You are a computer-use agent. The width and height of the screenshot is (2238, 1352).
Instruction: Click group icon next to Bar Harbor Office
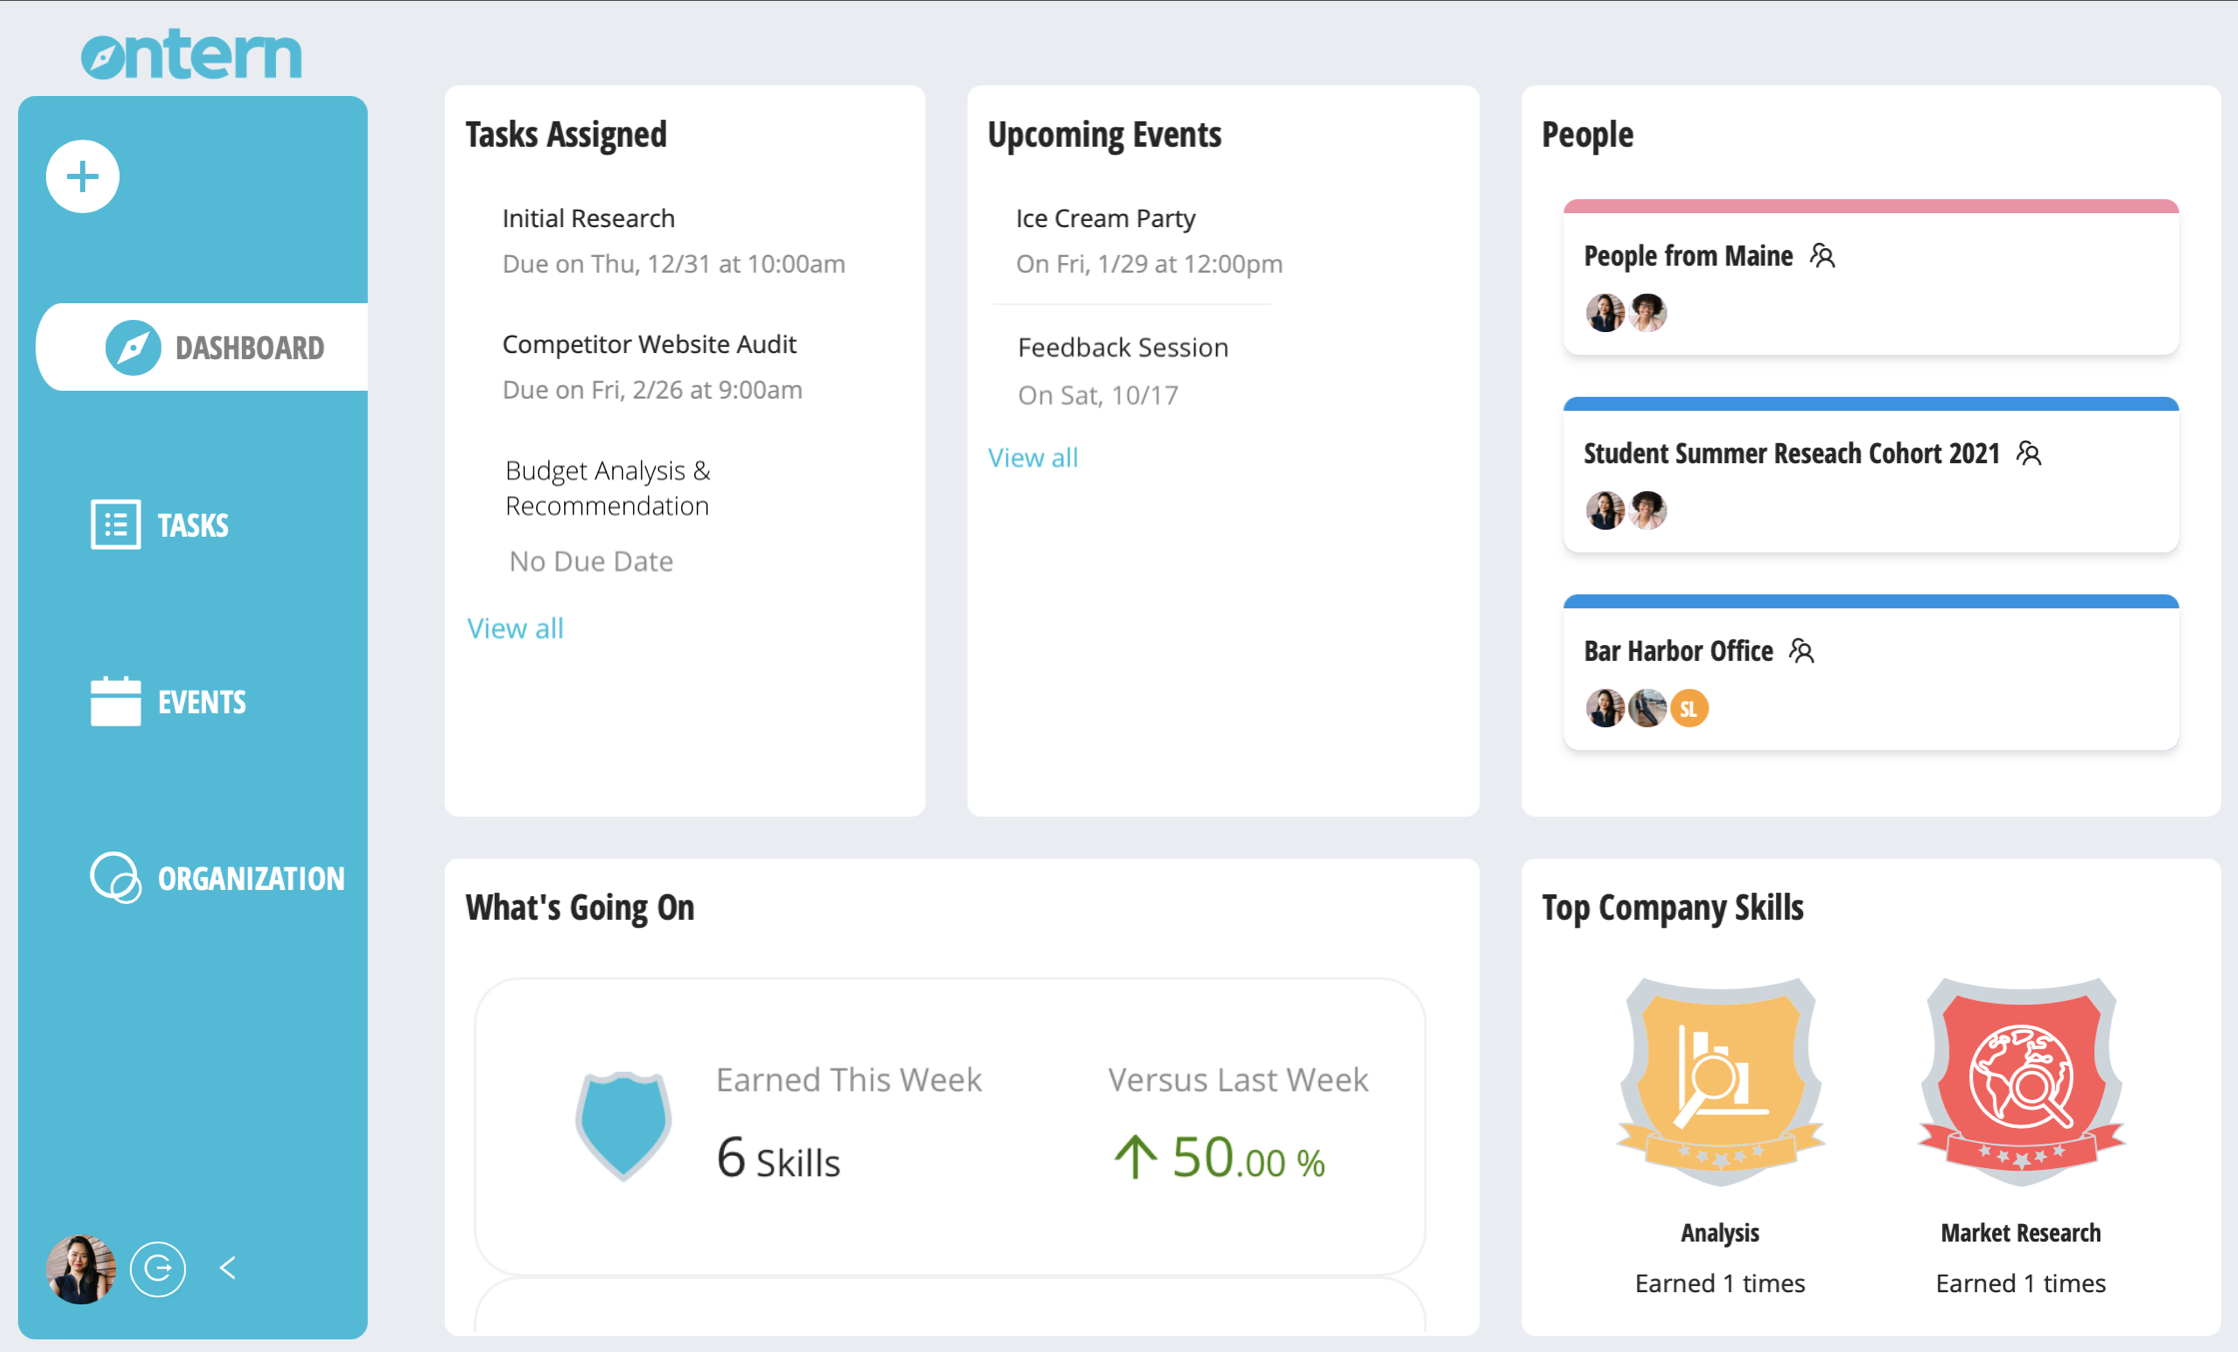1802,651
